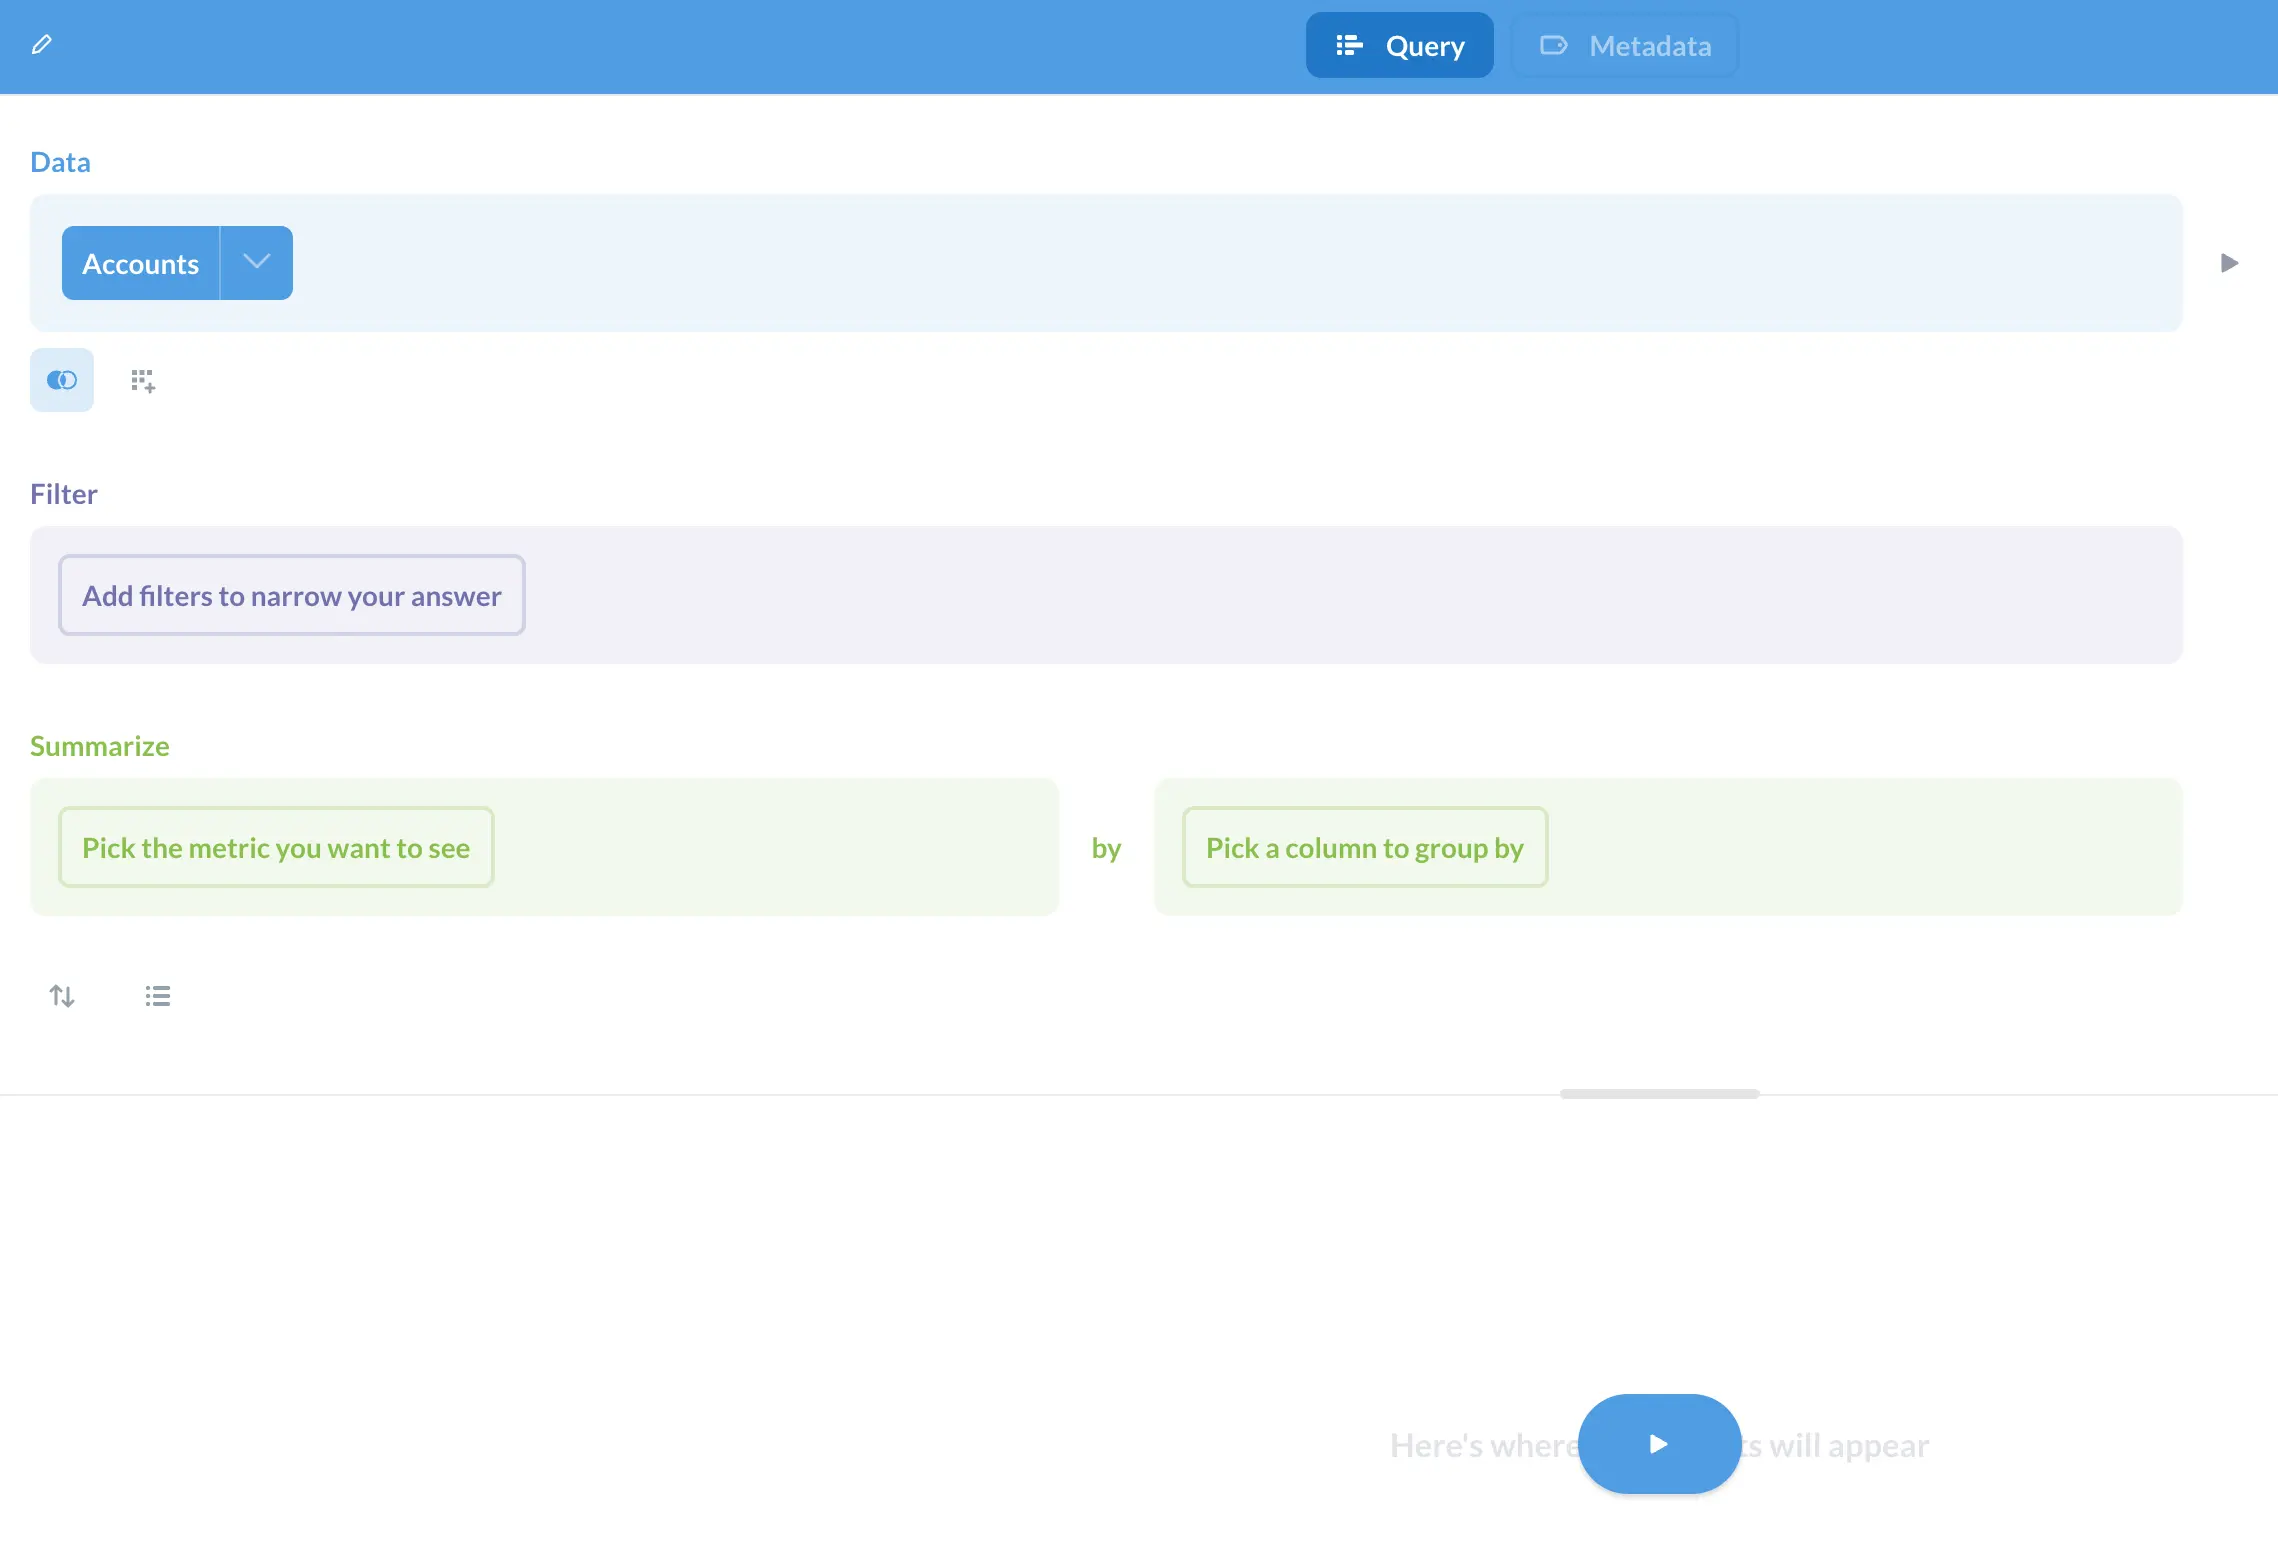Grab the gray panel resize handle
Screen dimensions: 2278x1542
[x=1659, y=1094]
